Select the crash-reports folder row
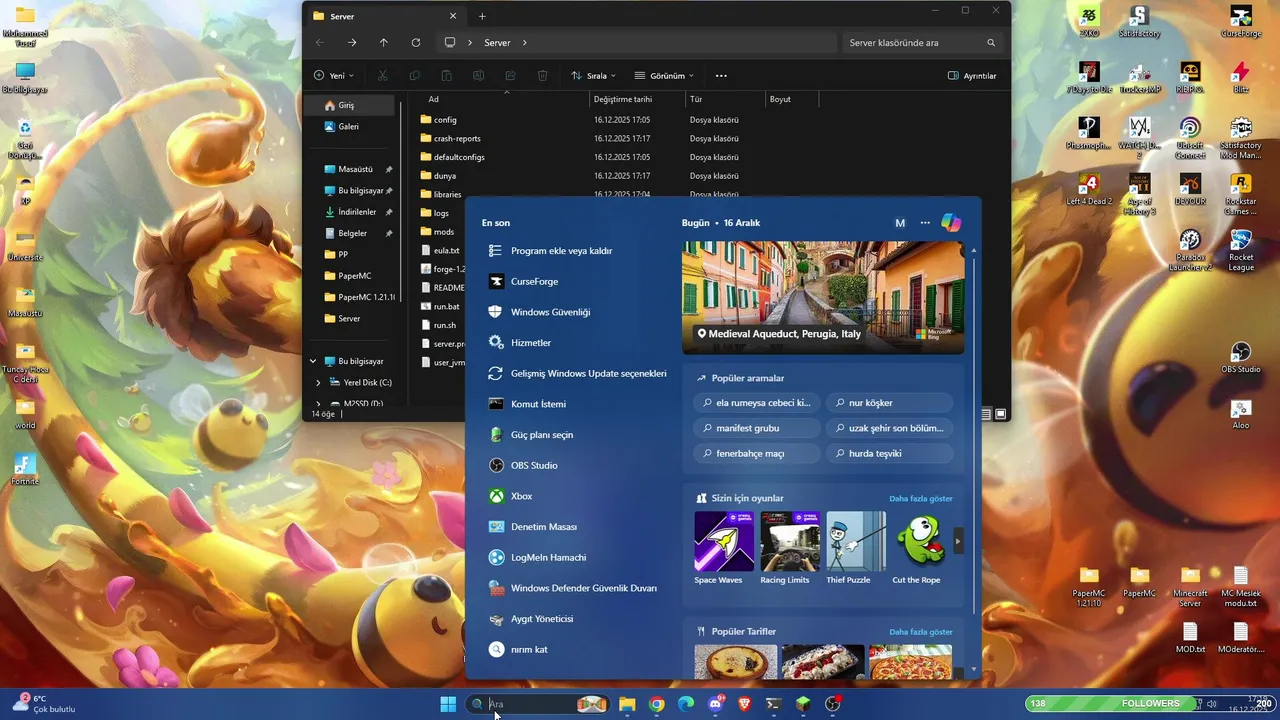This screenshot has width=1280, height=720. coord(457,139)
